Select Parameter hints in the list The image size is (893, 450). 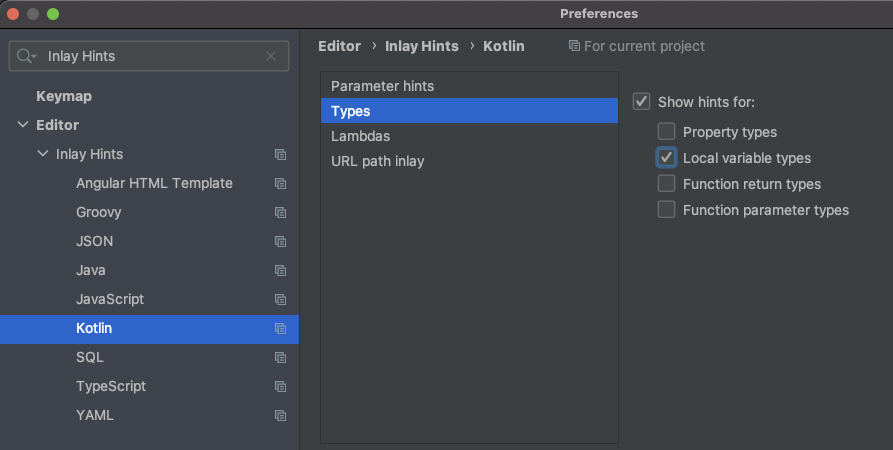coord(382,87)
